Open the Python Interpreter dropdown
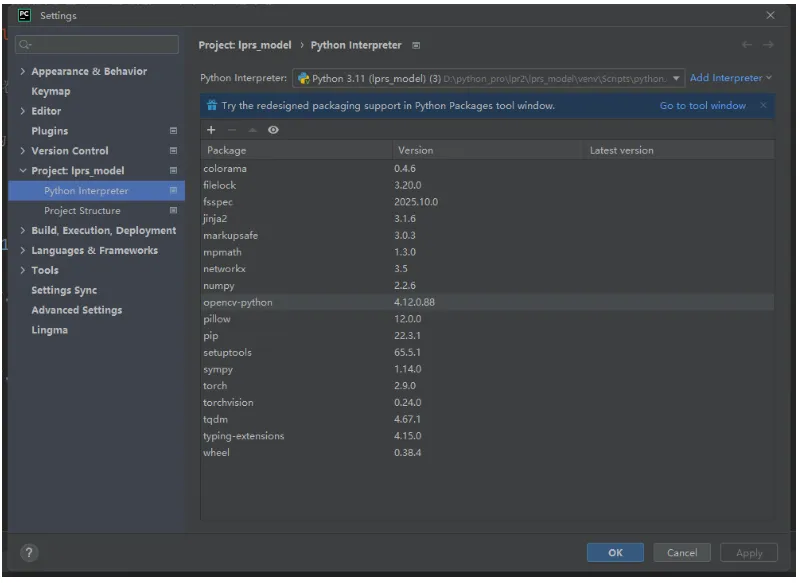Image resolution: width=800 pixels, height=583 pixels. [x=677, y=78]
